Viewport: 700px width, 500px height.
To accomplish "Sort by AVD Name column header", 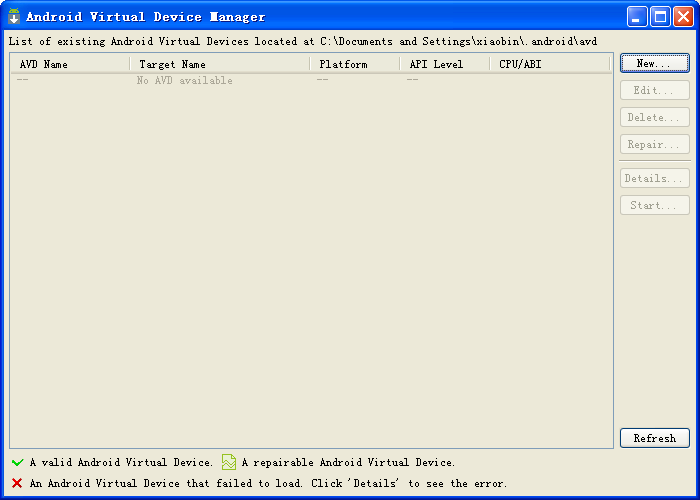I will (x=71, y=64).
